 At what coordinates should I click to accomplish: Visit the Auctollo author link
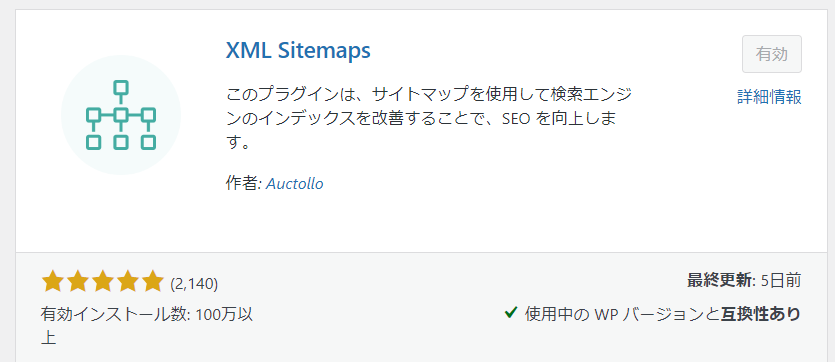(x=294, y=184)
